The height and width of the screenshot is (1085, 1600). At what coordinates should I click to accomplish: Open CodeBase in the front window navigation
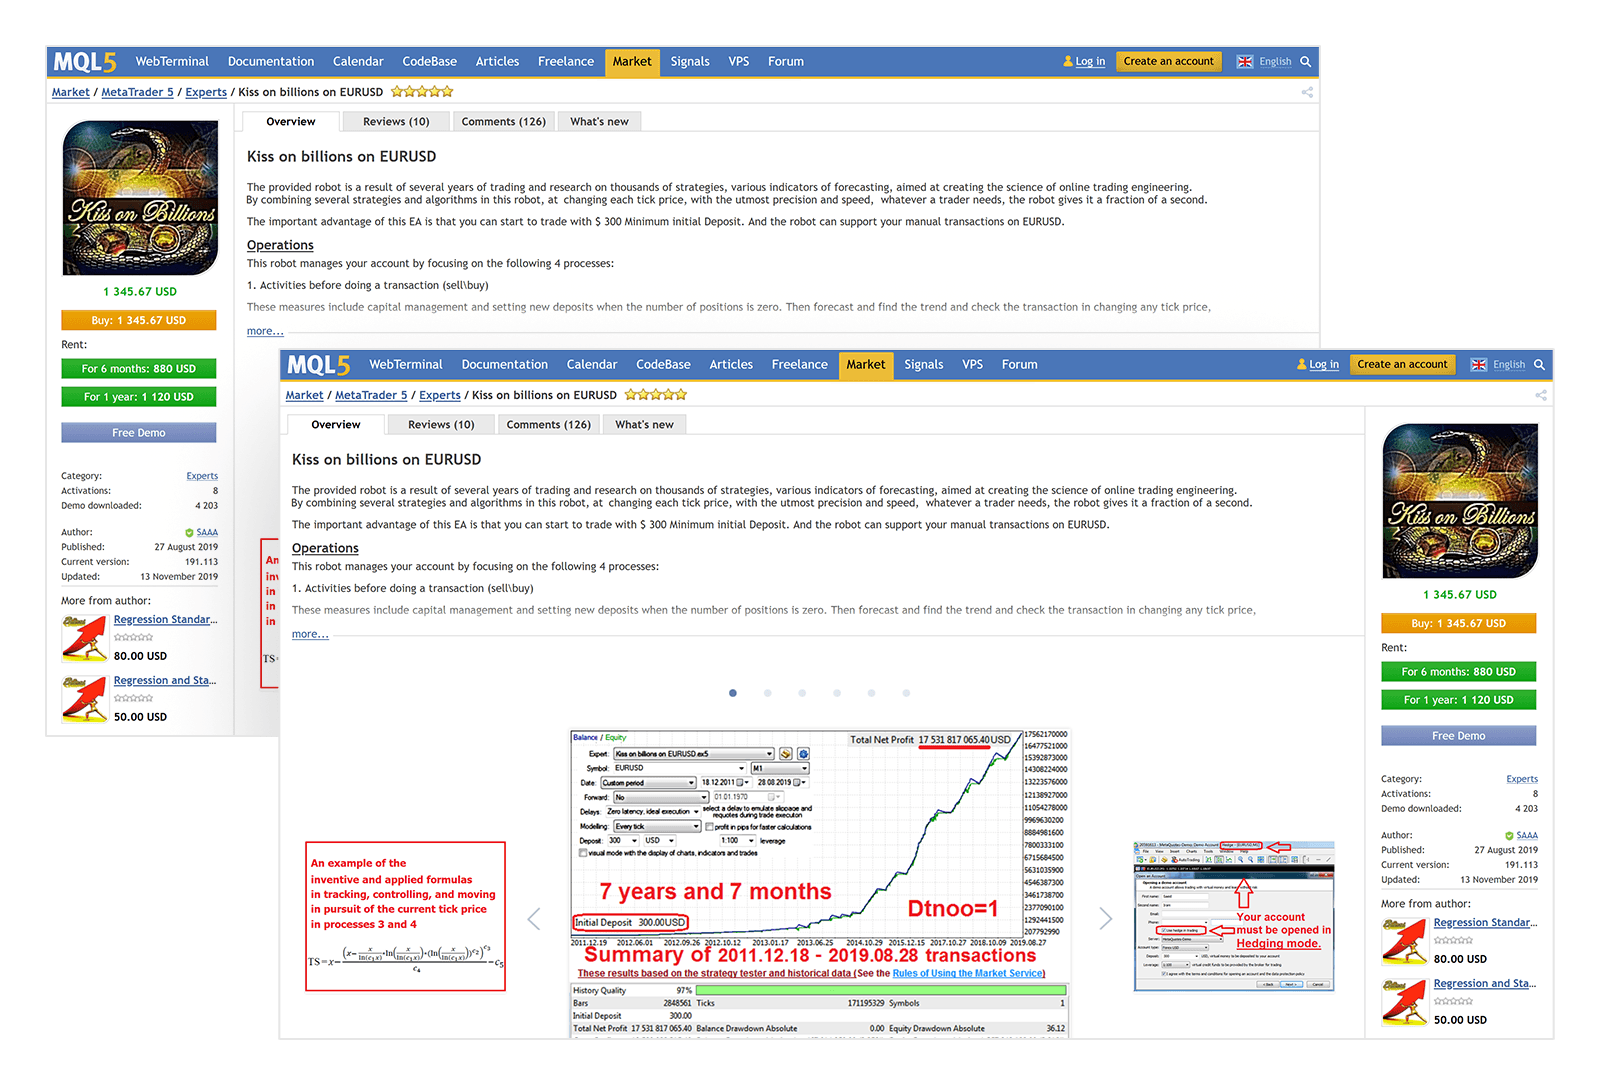click(x=663, y=365)
